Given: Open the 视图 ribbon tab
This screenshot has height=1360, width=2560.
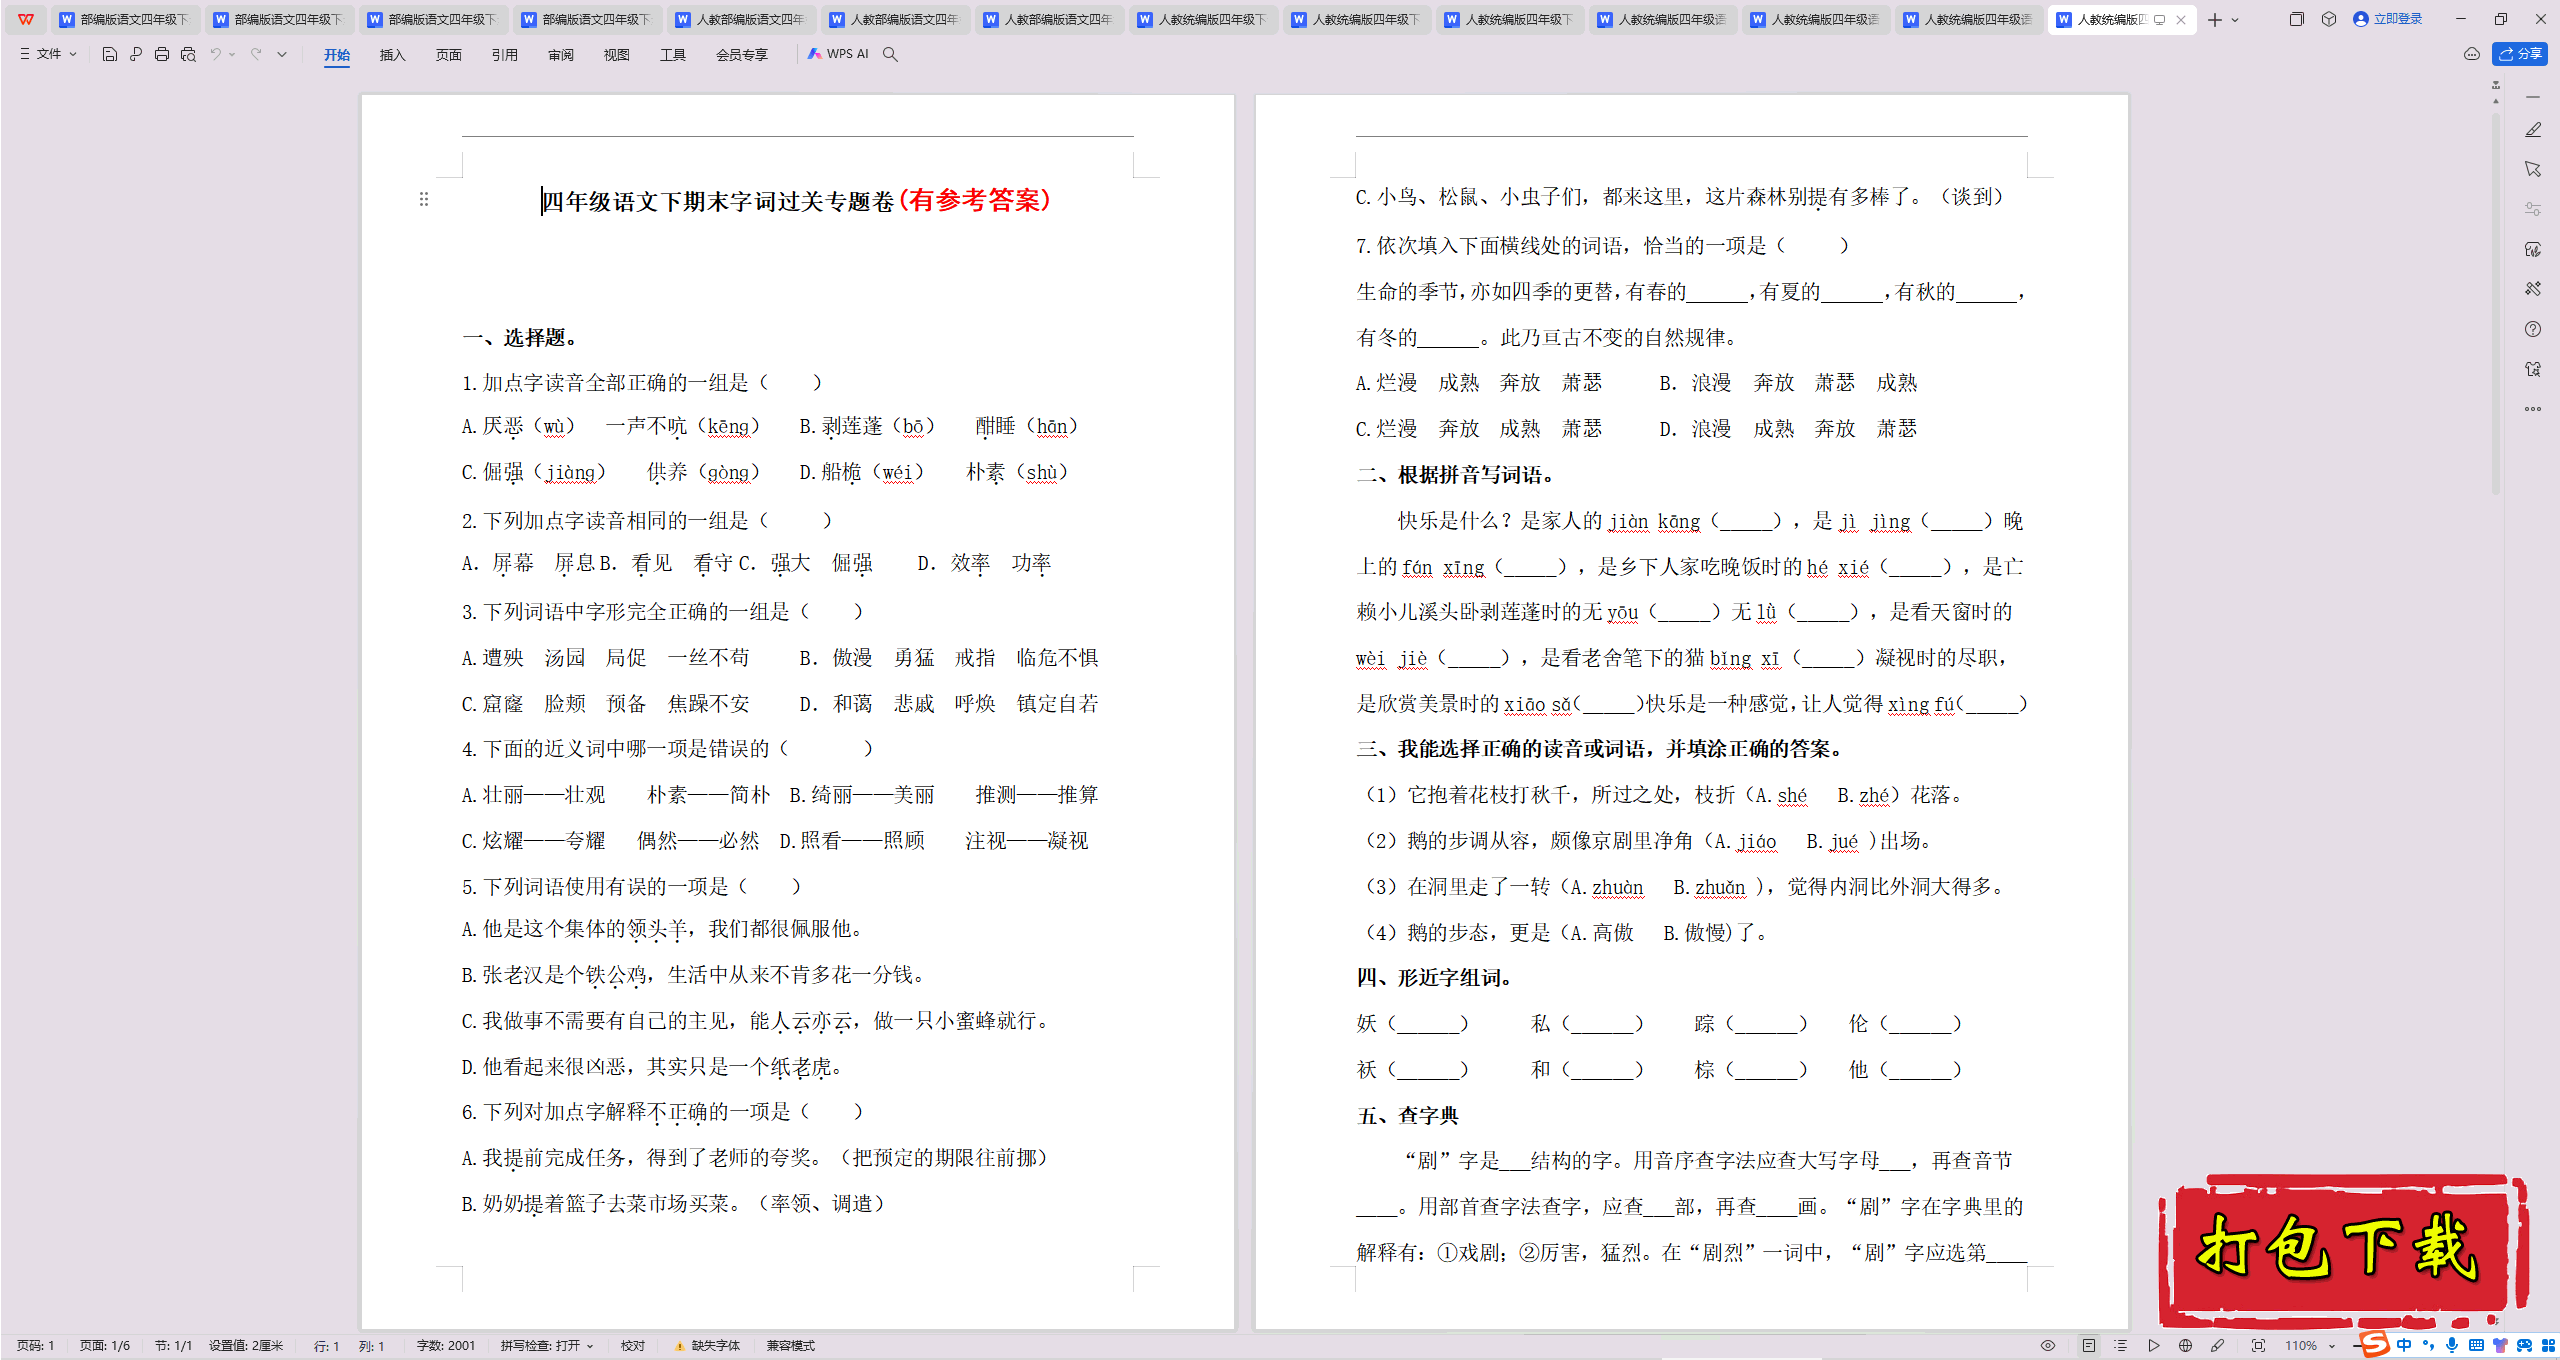Looking at the screenshot, I should point(617,55).
